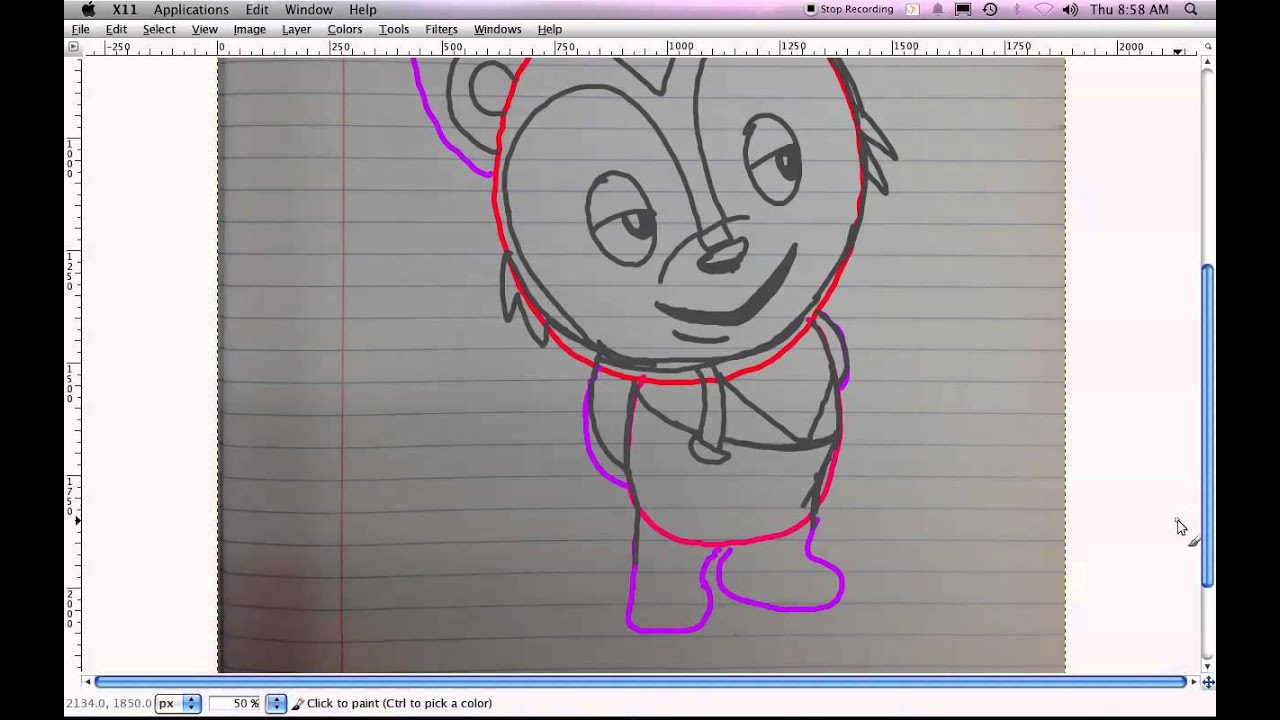Click the navigation preview cross icon

click(1208, 682)
